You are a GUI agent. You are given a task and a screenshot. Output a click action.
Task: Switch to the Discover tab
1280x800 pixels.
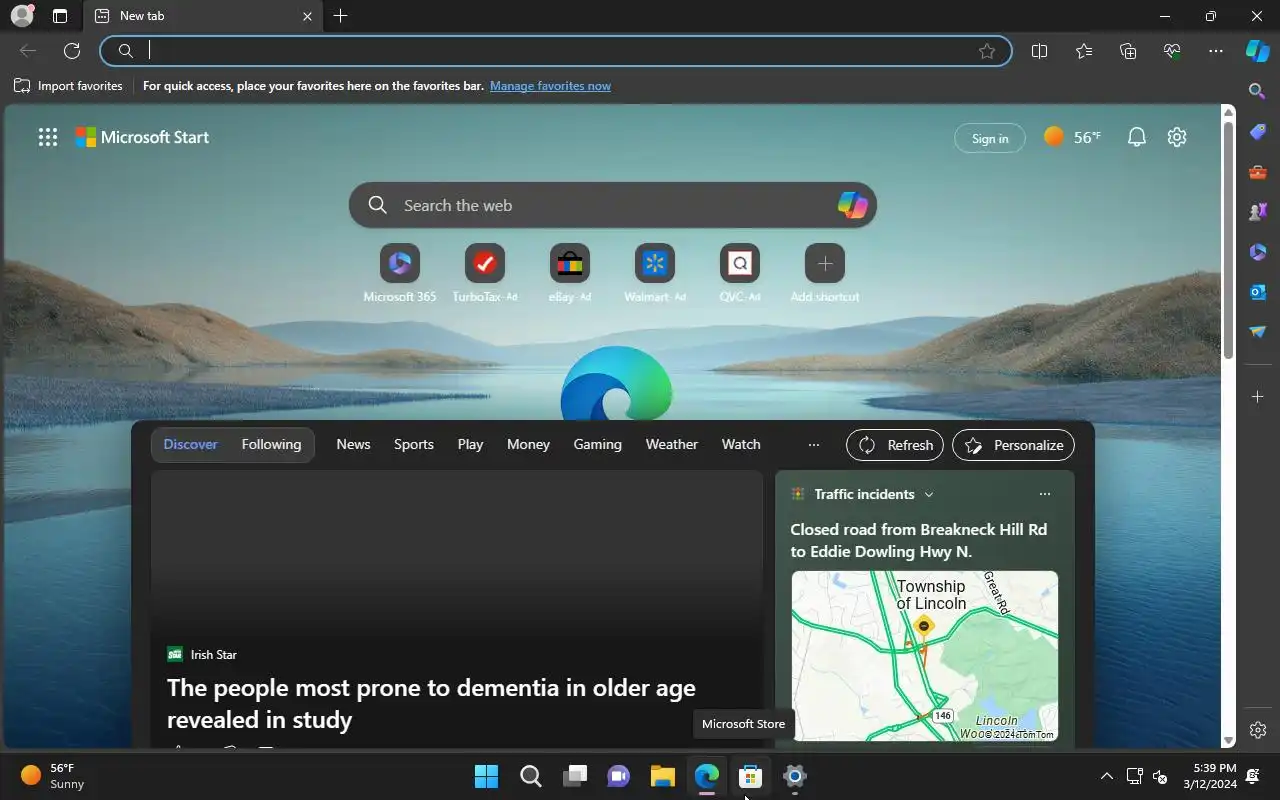click(x=191, y=445)
